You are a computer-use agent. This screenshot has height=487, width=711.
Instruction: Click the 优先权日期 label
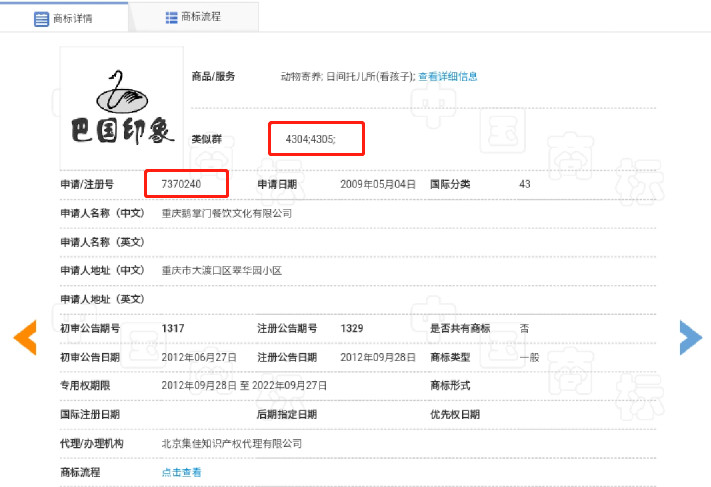click(455, 414)
